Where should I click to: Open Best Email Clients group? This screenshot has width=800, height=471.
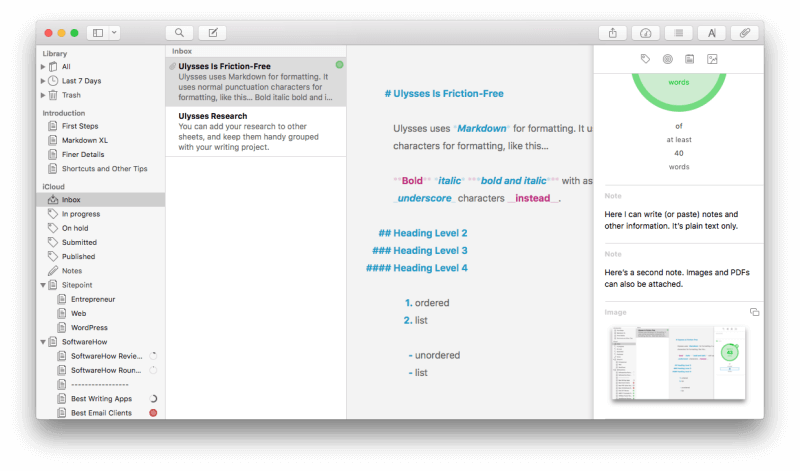[x=101, y=413]
